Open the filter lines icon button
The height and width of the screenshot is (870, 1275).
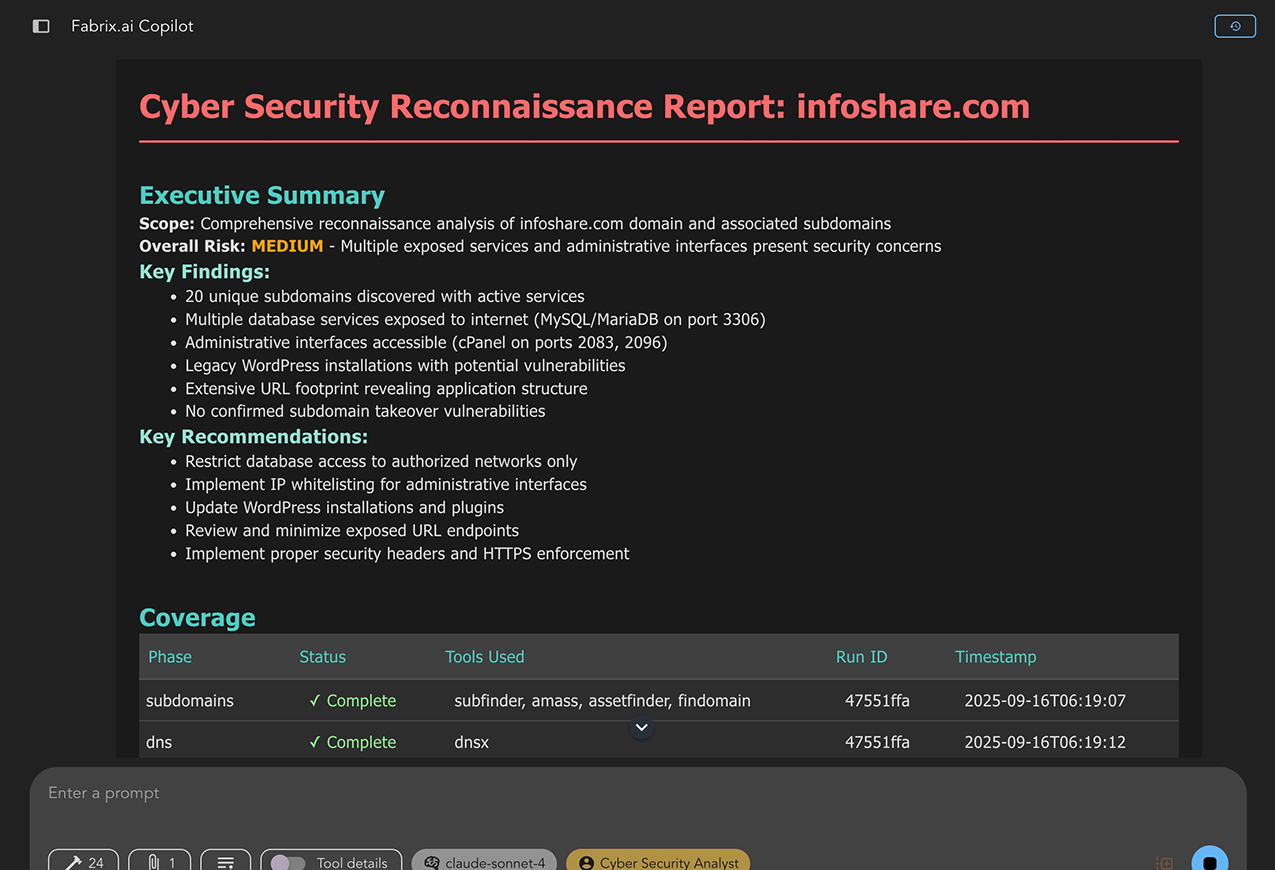click(x=226, y=862)
